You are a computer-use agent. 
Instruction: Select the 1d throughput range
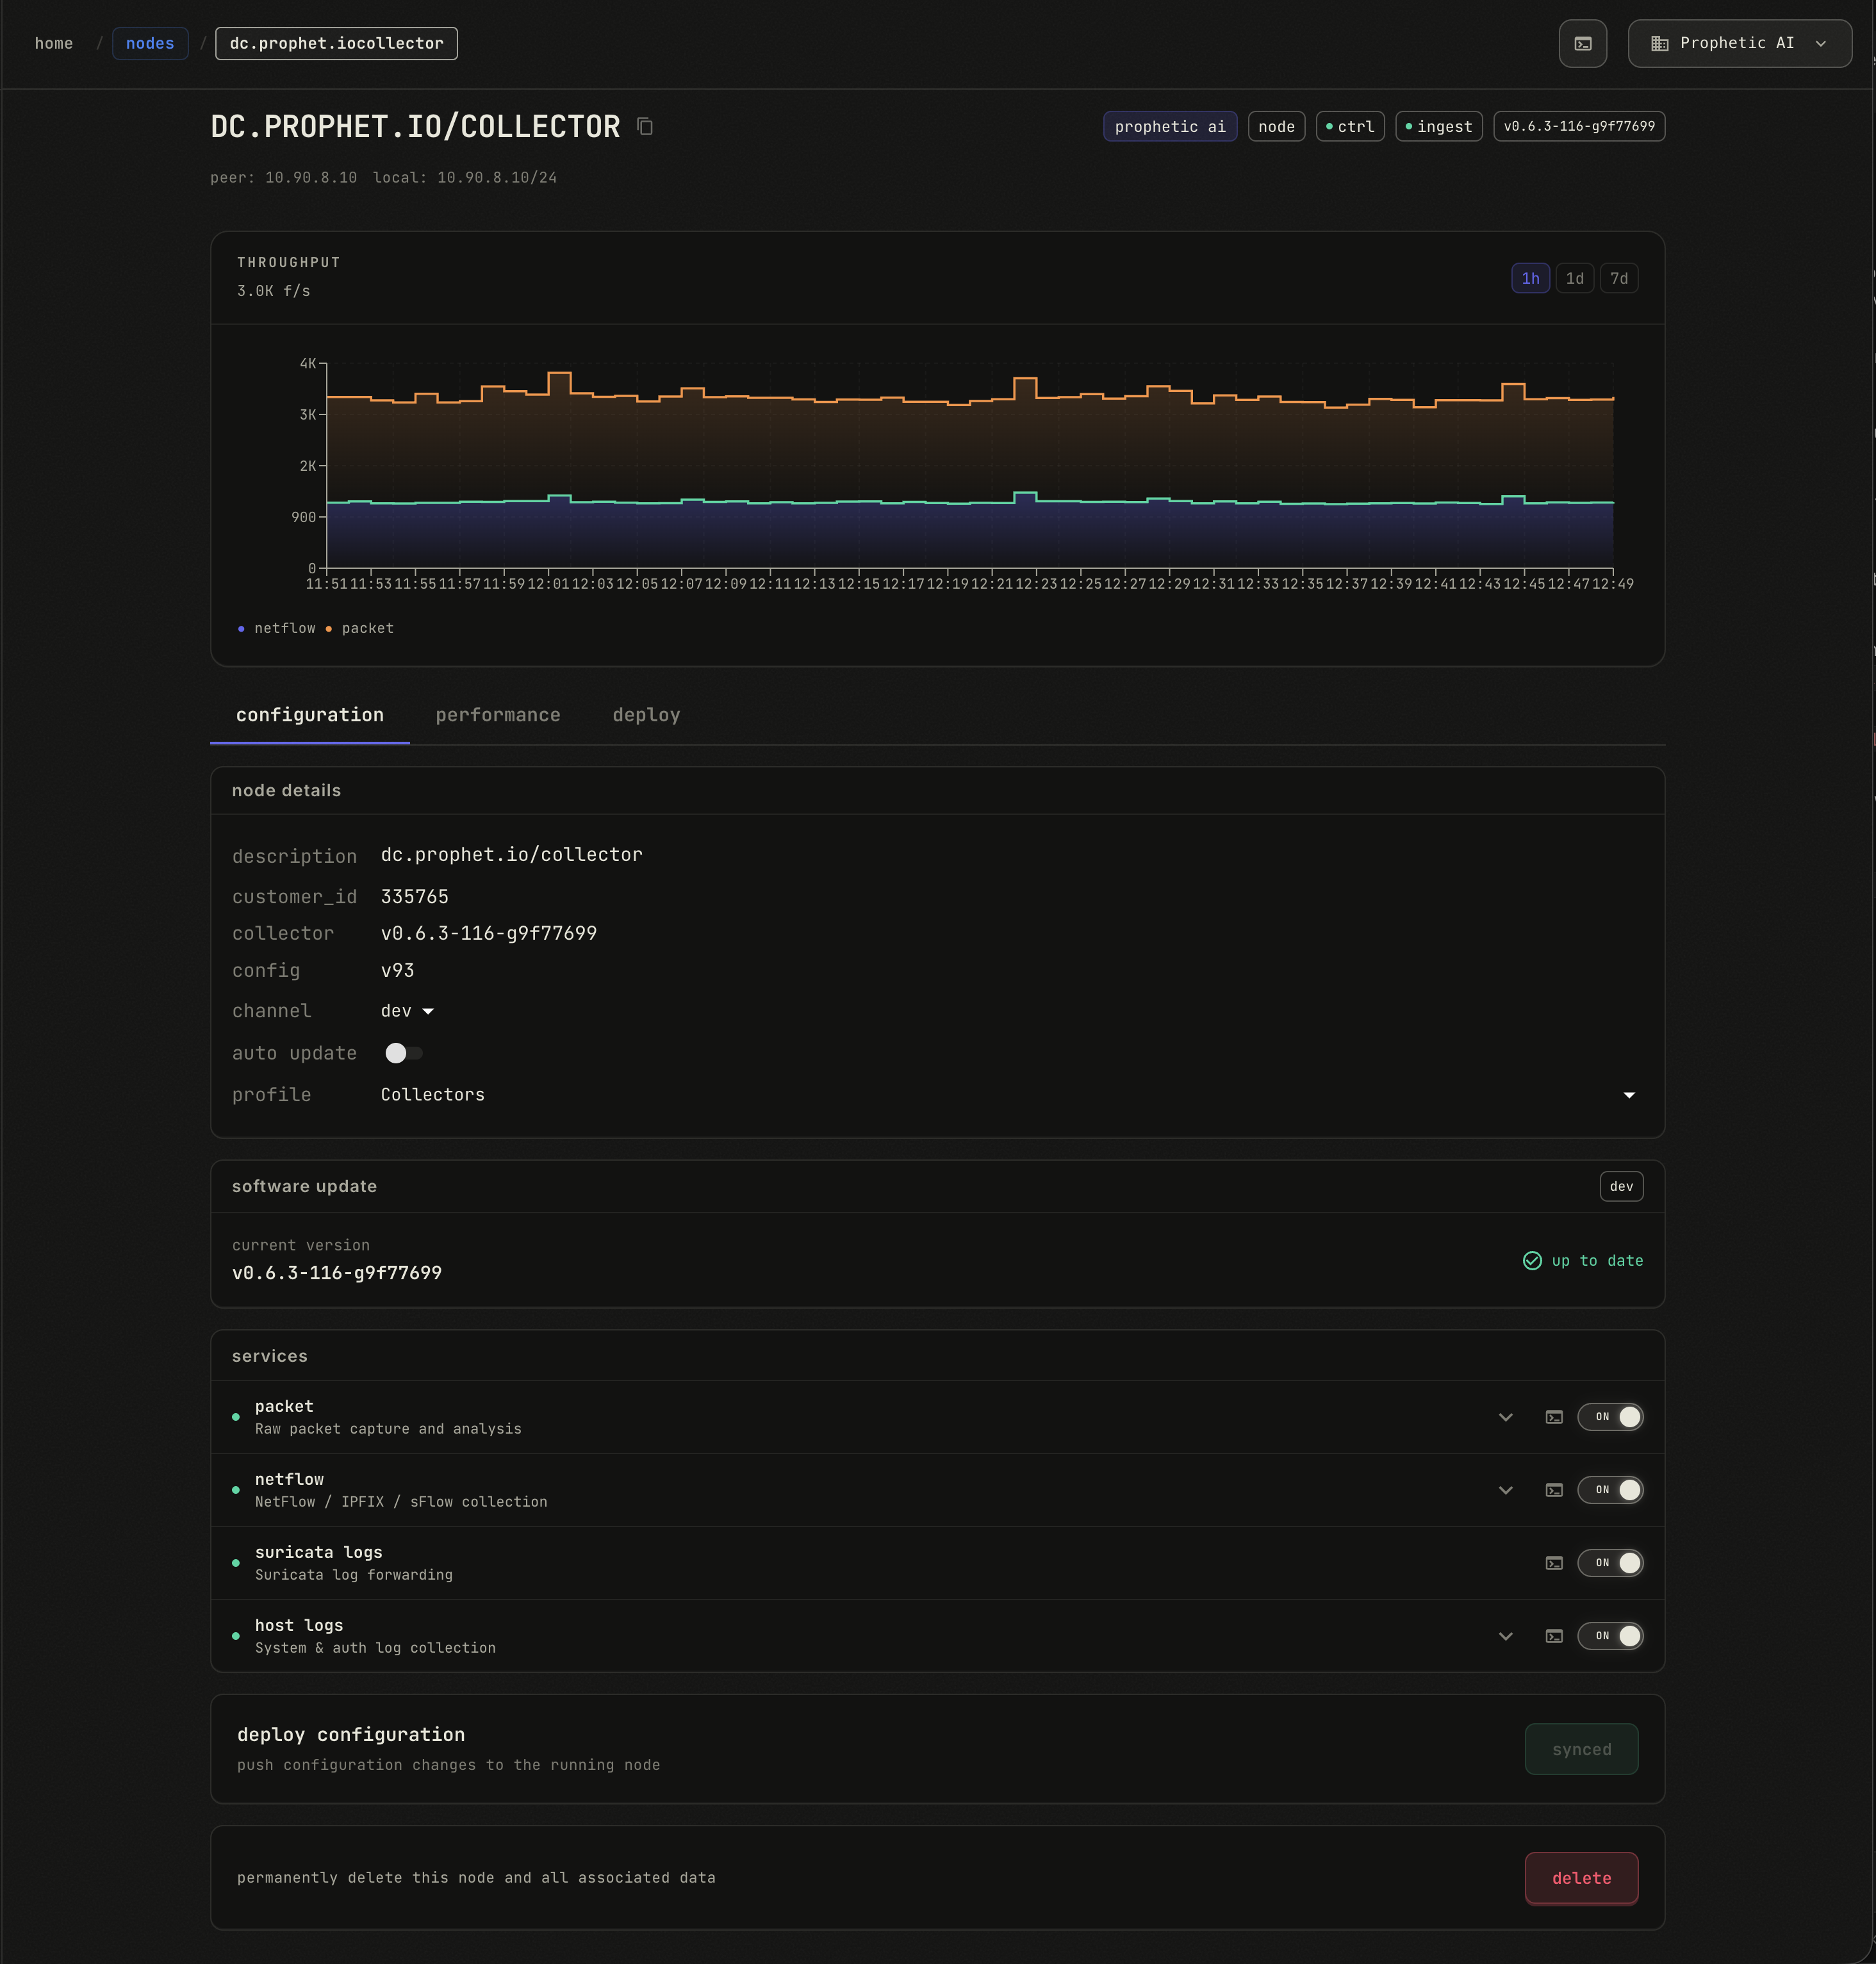point(1574,278)
